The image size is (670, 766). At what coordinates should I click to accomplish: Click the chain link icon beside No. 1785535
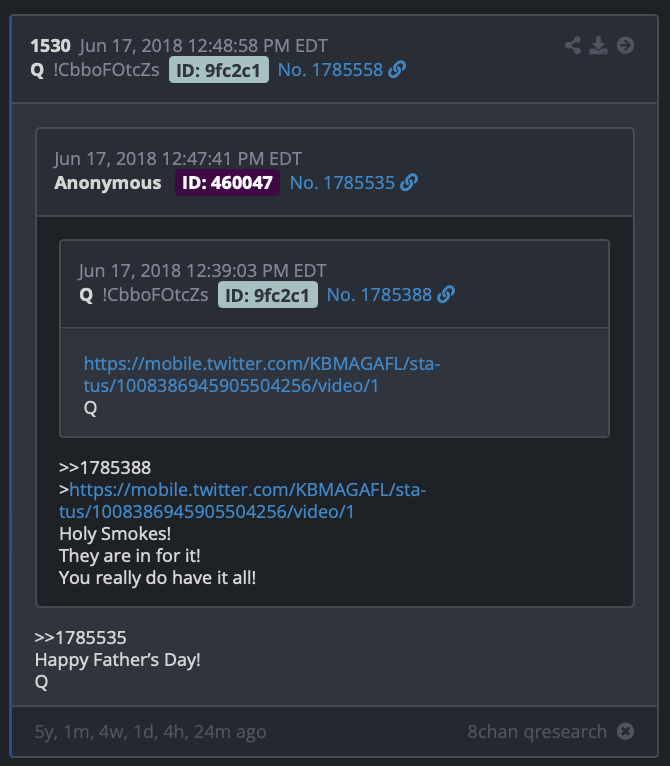pyautogui.click(x=409, y=183)
